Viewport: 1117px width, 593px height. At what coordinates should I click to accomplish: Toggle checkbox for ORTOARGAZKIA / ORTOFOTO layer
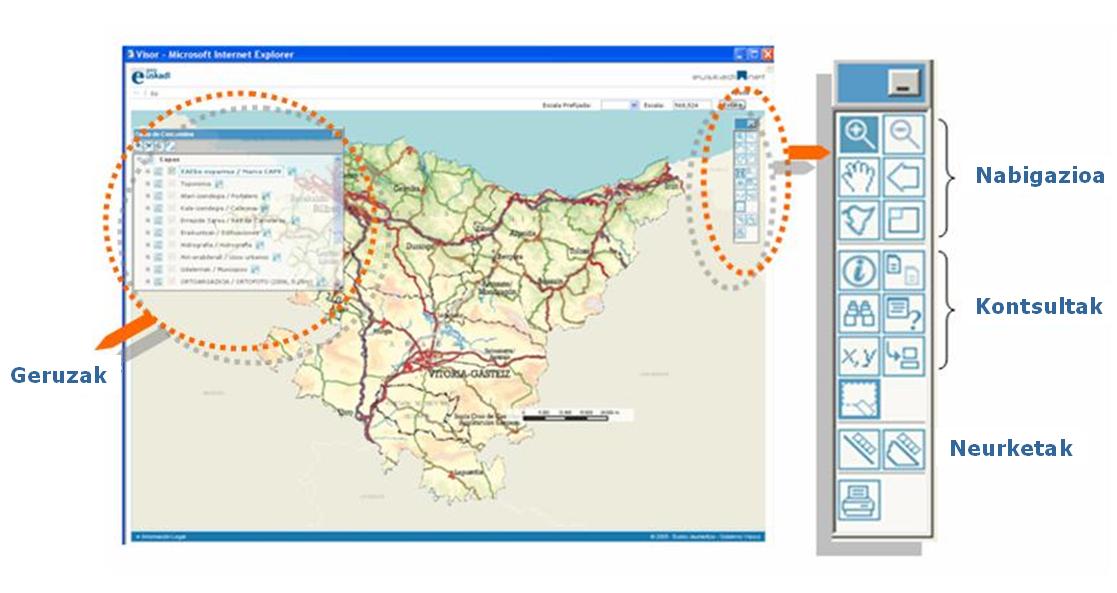tap(171, 283)
